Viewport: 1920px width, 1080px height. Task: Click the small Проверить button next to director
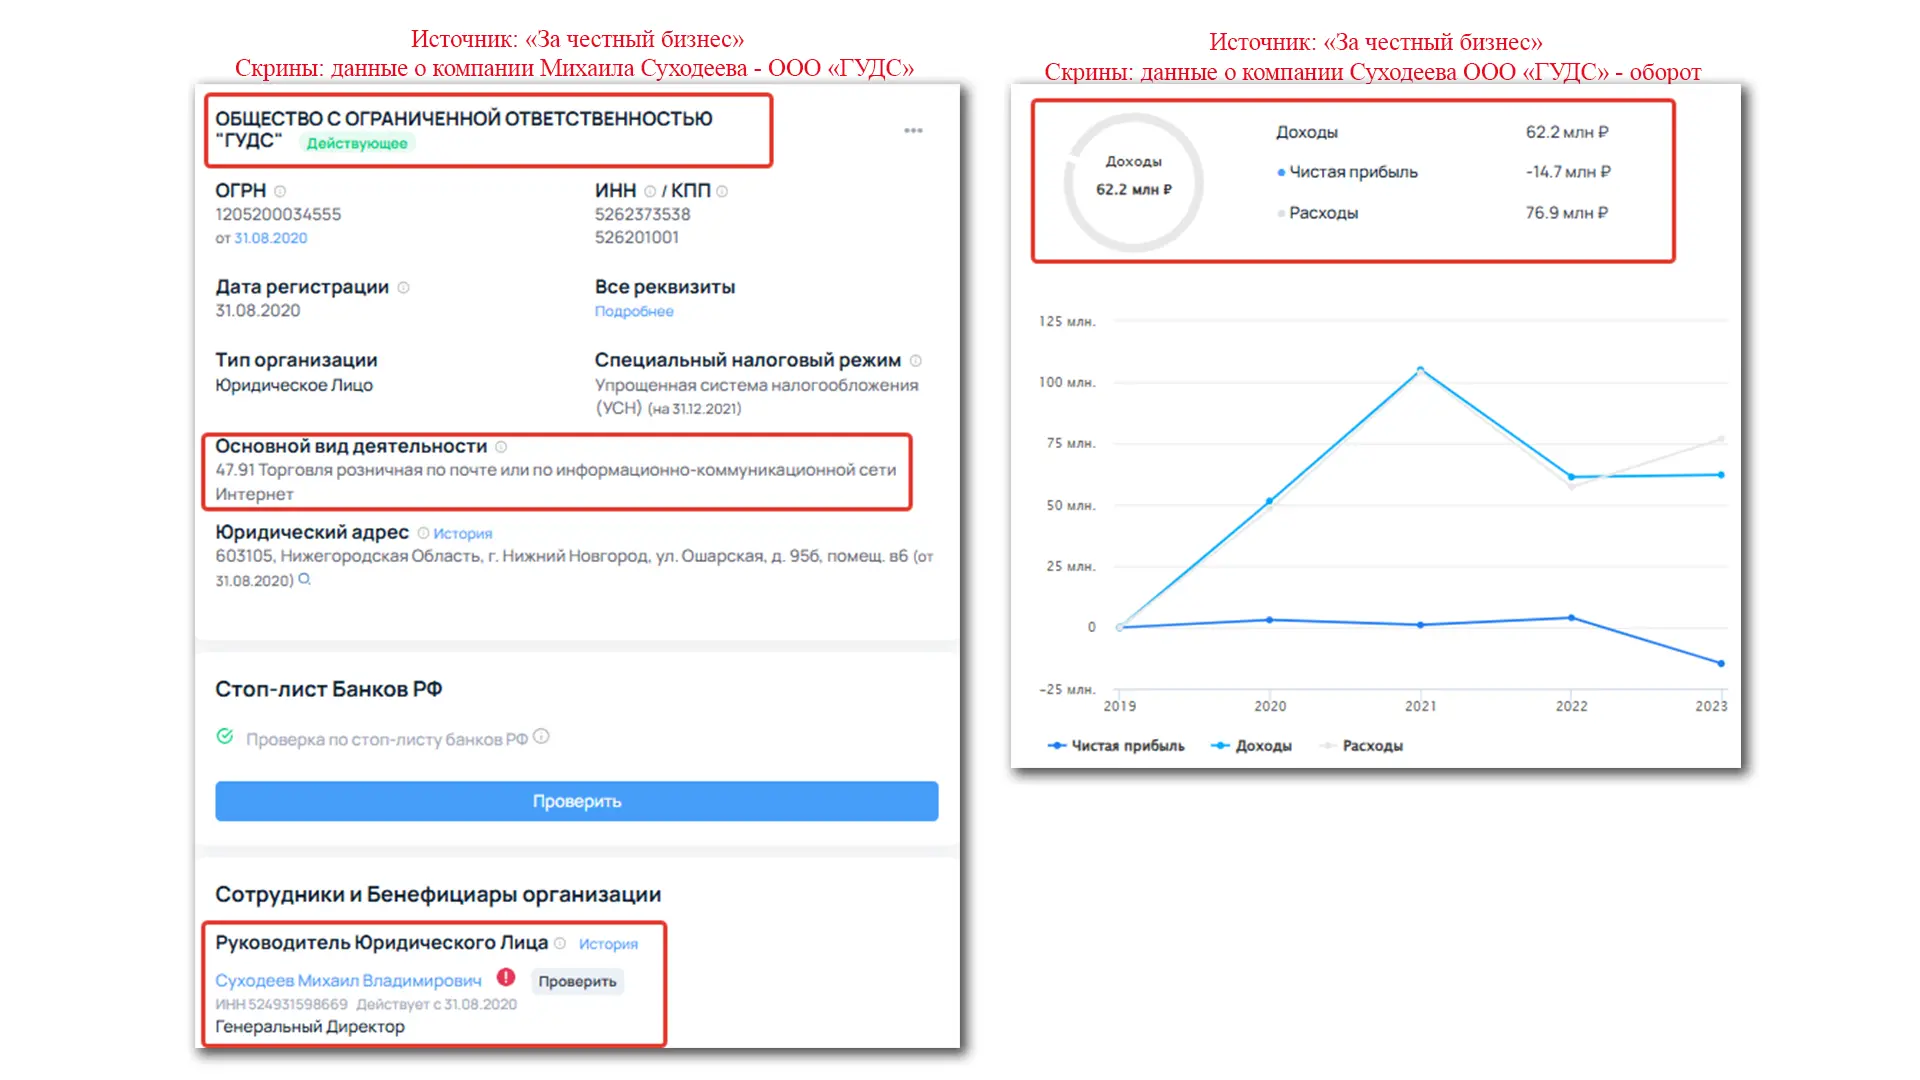click(577, 981)
